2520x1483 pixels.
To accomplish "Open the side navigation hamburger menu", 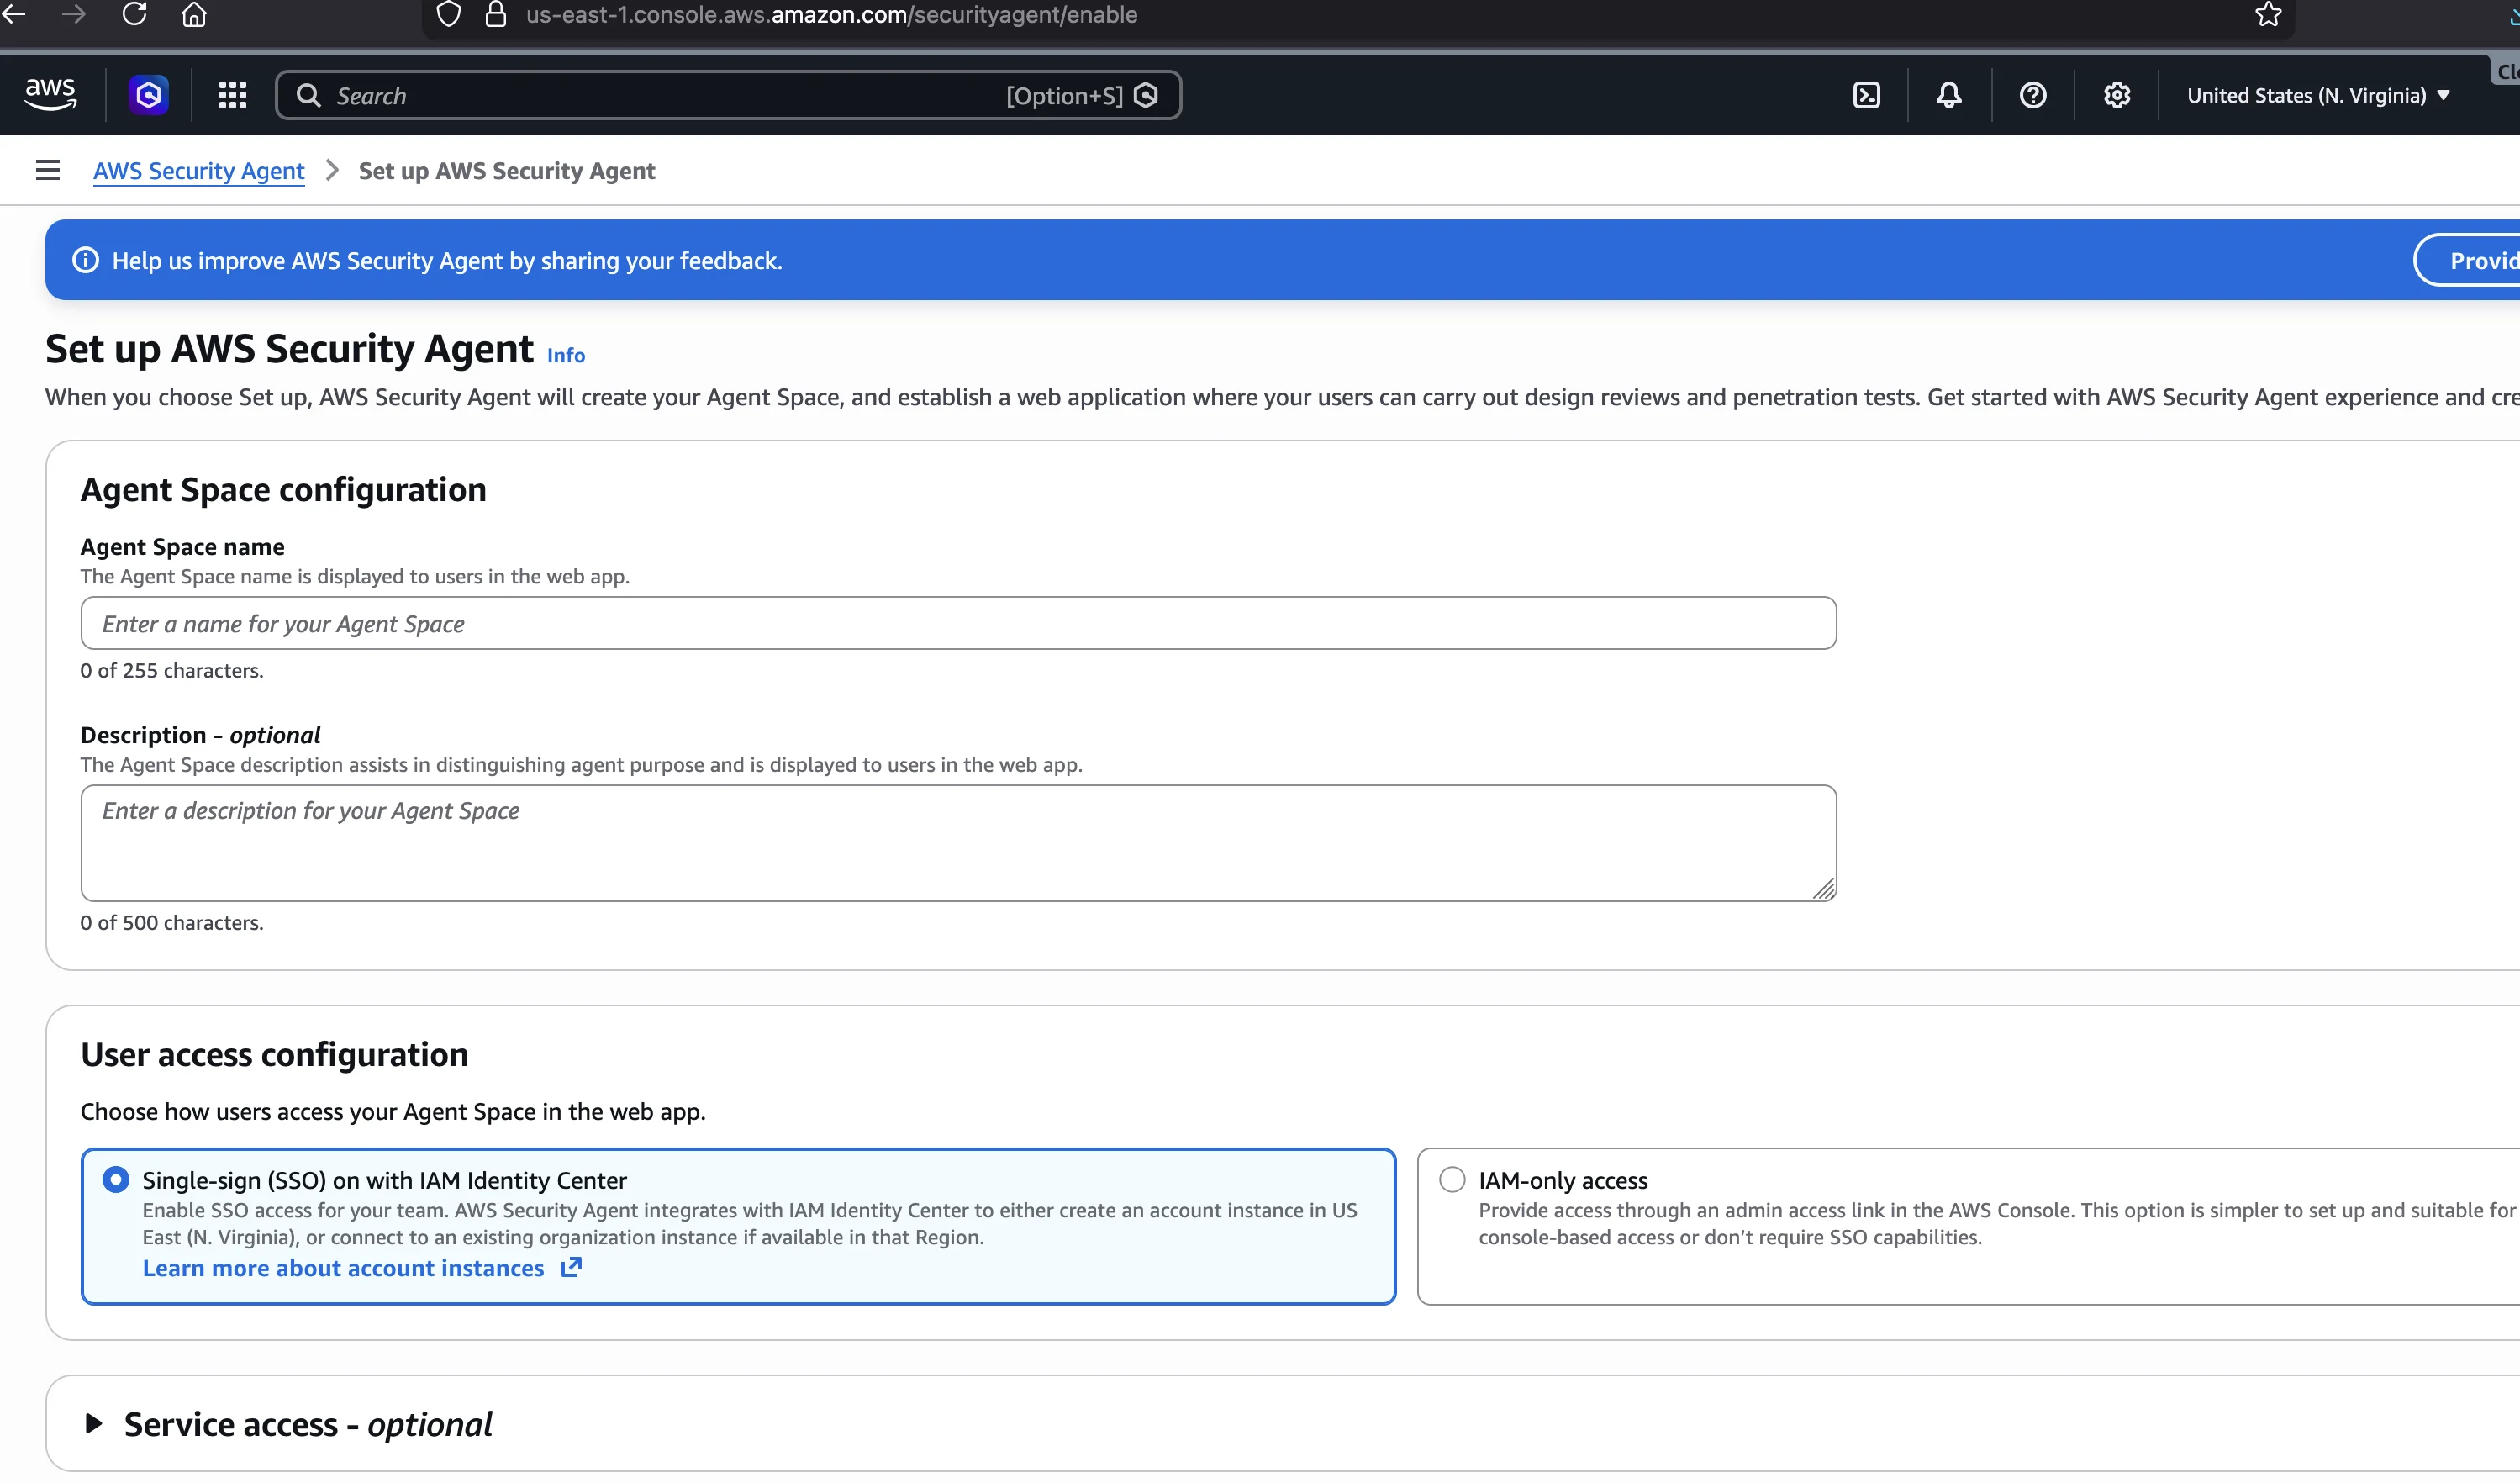I will (x=47, y=170).
